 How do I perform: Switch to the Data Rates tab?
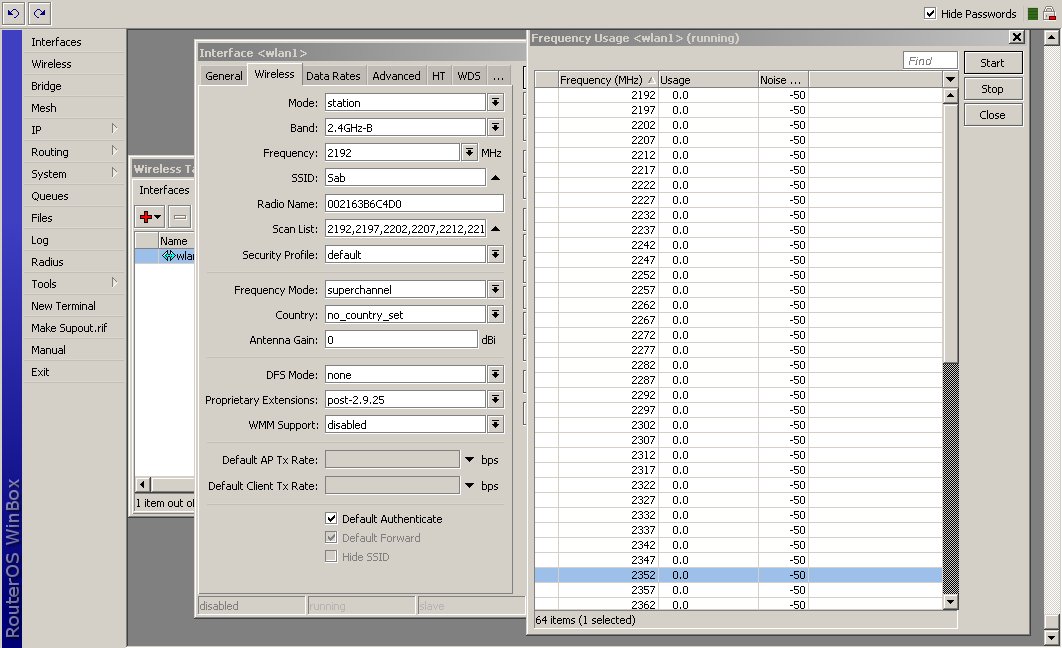[x=333, y=76]
